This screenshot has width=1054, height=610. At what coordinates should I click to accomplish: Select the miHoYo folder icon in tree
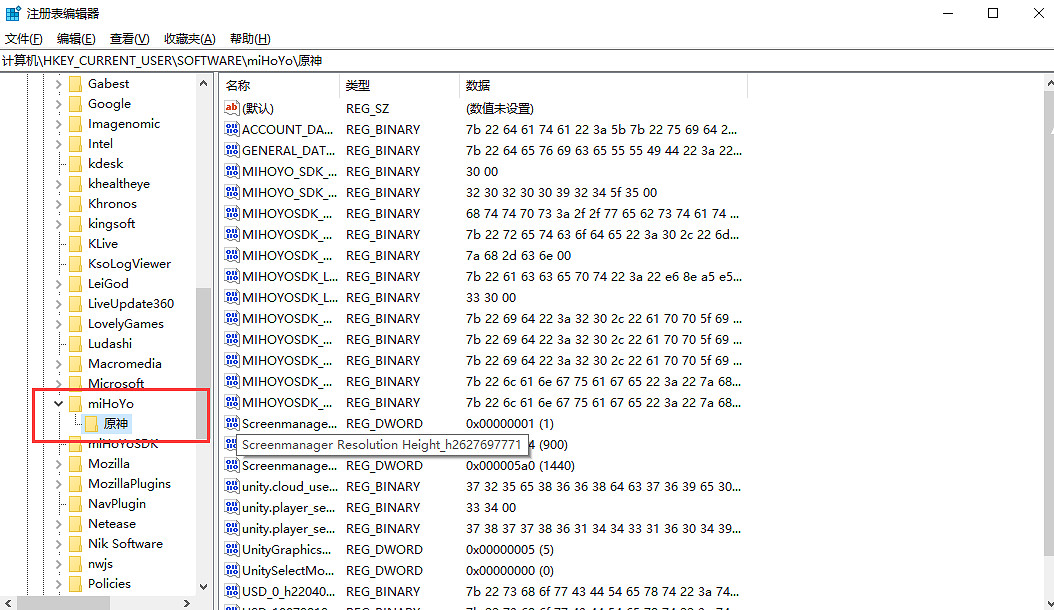tap(75, 404)
